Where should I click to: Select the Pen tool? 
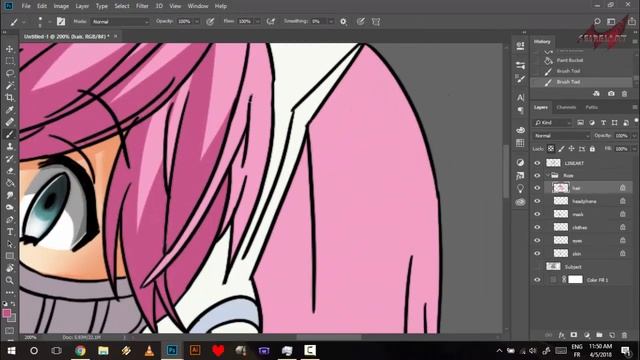click(10, 220)
